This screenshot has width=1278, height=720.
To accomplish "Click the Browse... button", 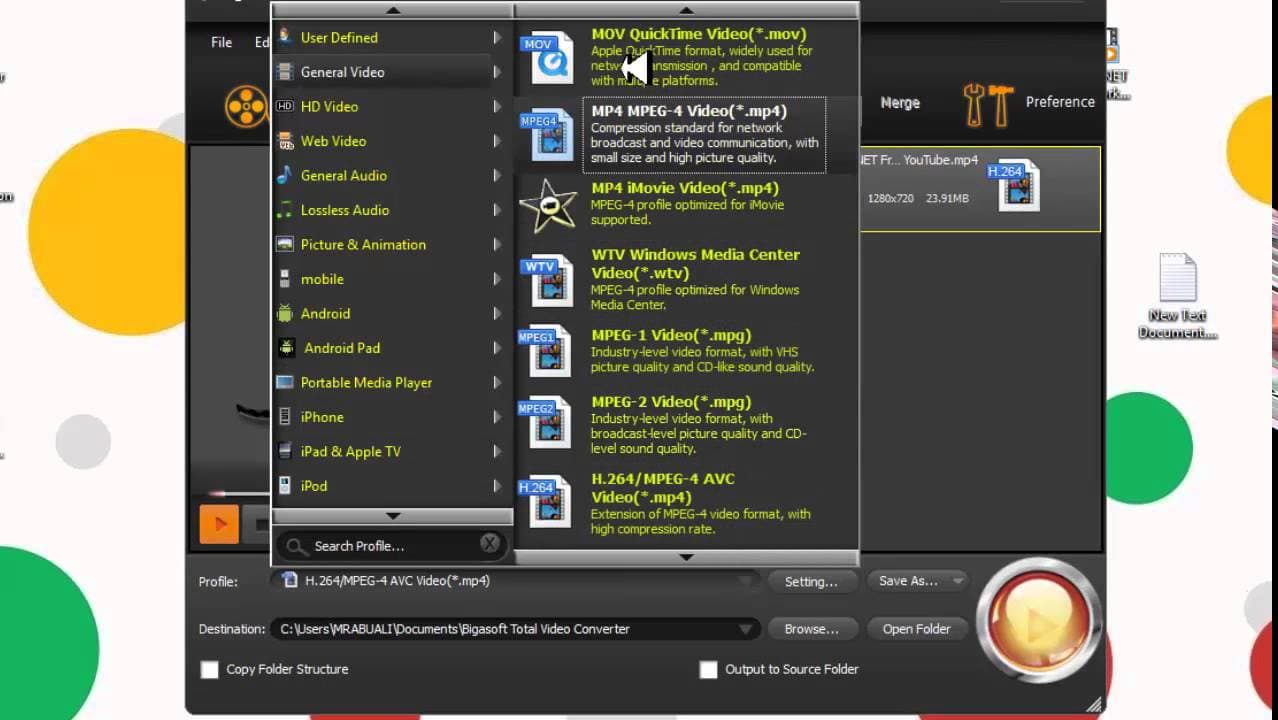I will coord(811,629).
